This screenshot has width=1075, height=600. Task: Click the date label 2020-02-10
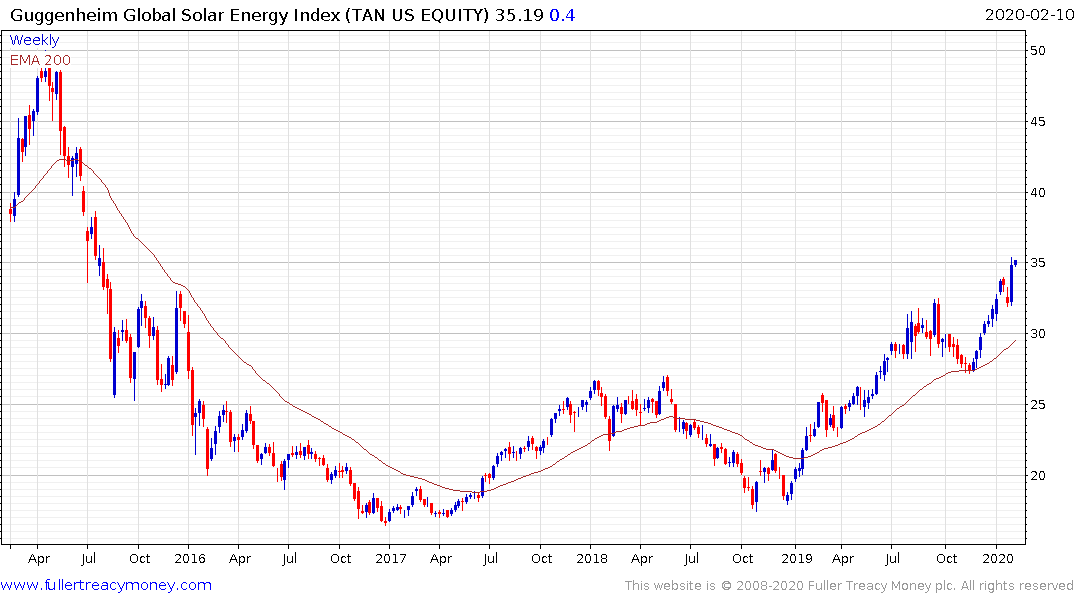pyautogui.click(x=1028, y=14)
